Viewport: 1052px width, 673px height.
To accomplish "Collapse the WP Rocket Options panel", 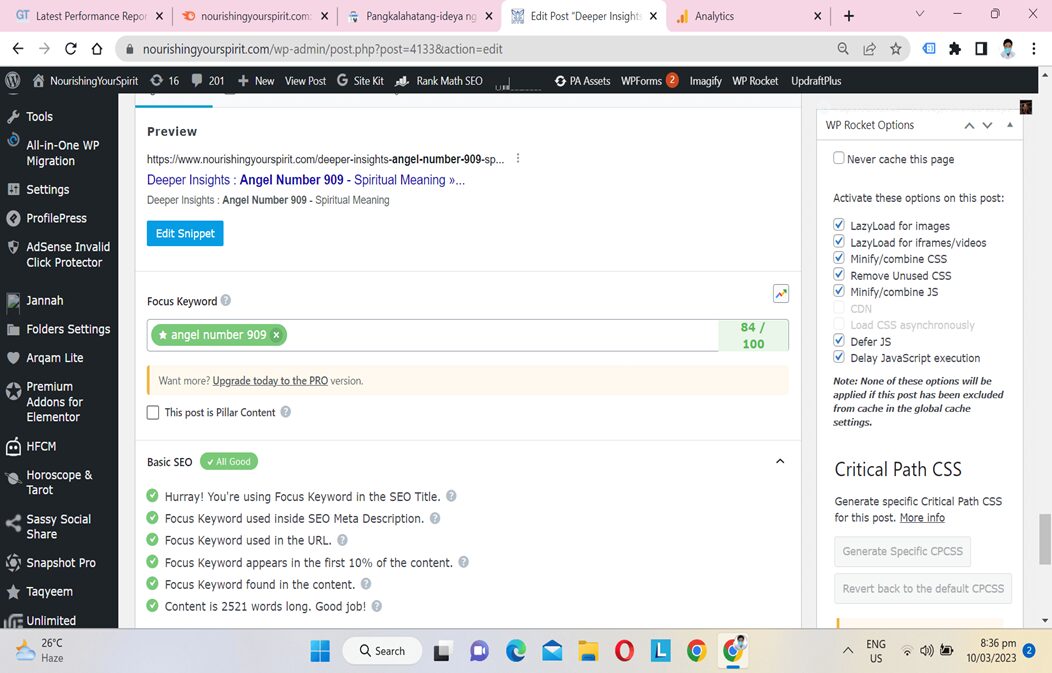I will tap(1009, 125).
